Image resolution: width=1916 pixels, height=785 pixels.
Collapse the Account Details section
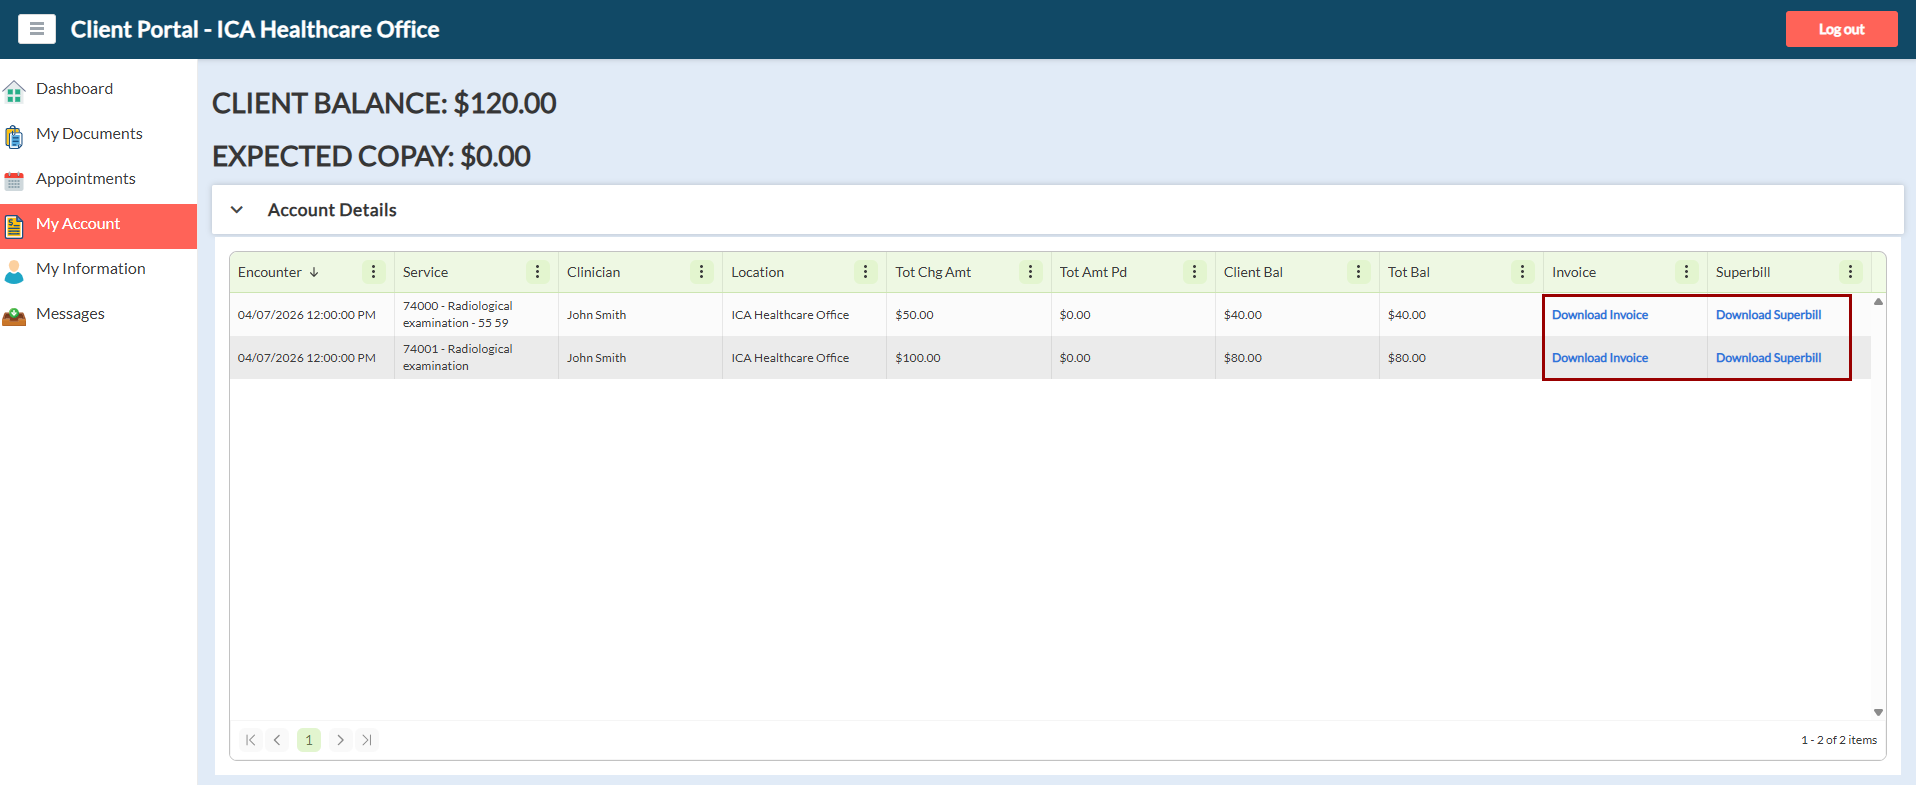(237, 210)
